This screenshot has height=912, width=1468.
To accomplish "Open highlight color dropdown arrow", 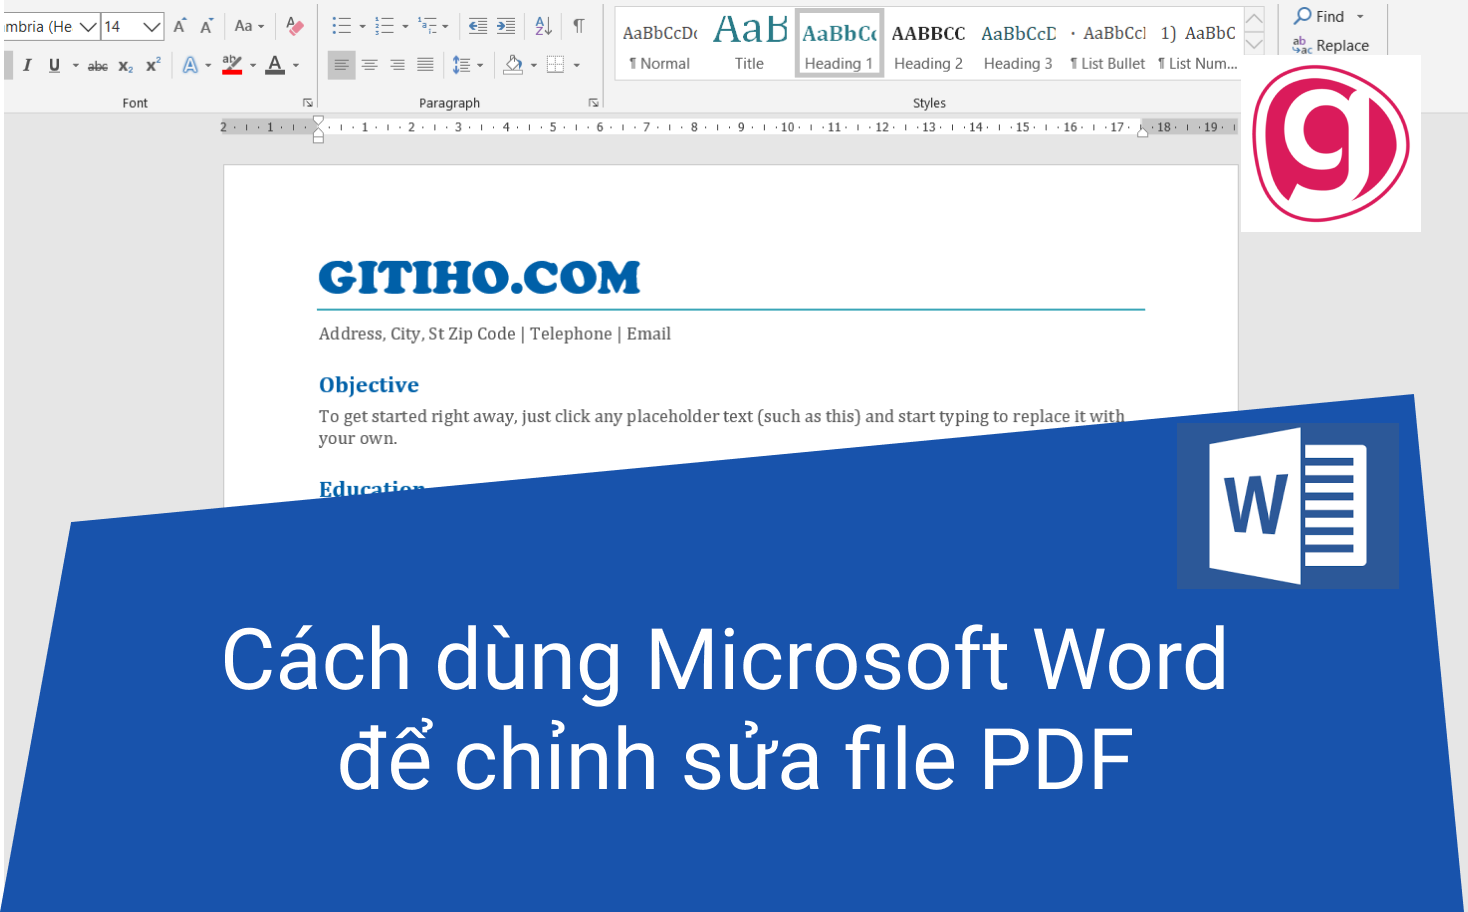I will pos(253,66).
